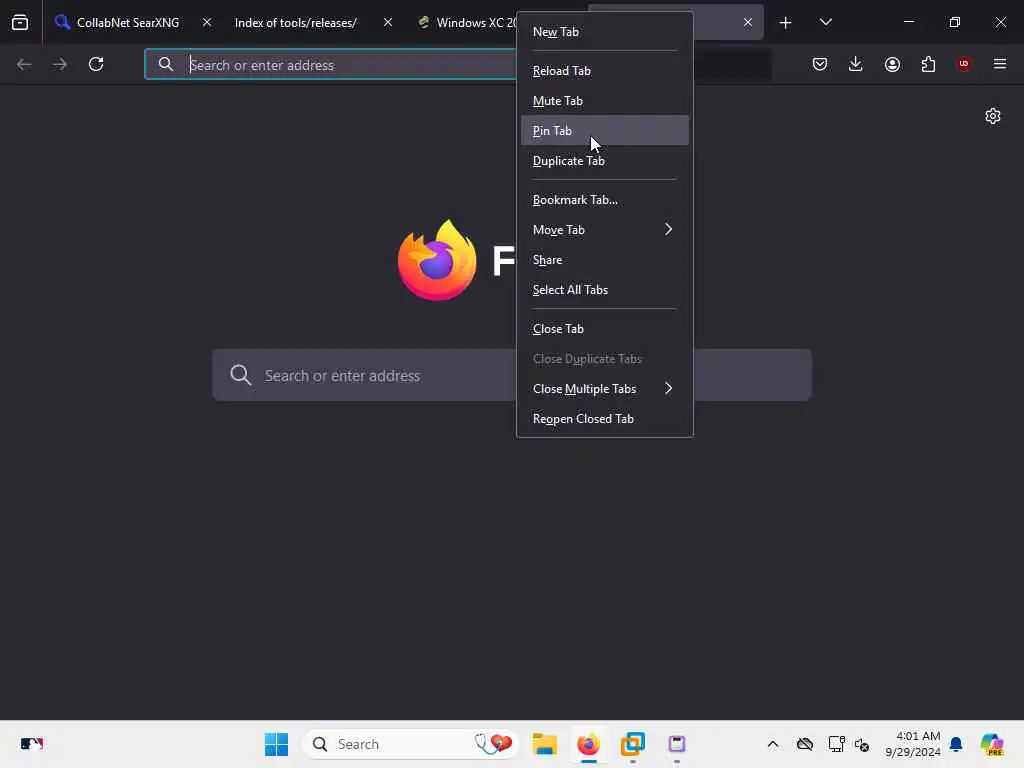
Task: Reload the current page
Action: pos(96,64)
